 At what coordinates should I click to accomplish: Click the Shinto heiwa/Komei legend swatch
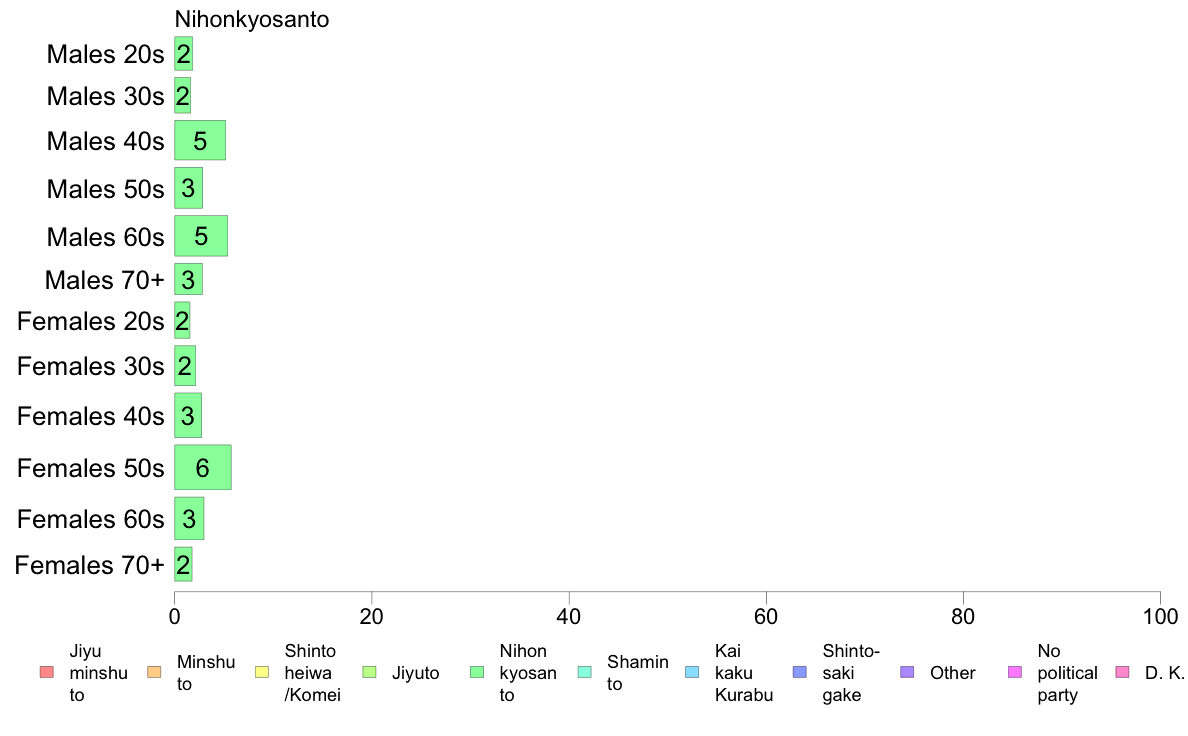(262, 672)
